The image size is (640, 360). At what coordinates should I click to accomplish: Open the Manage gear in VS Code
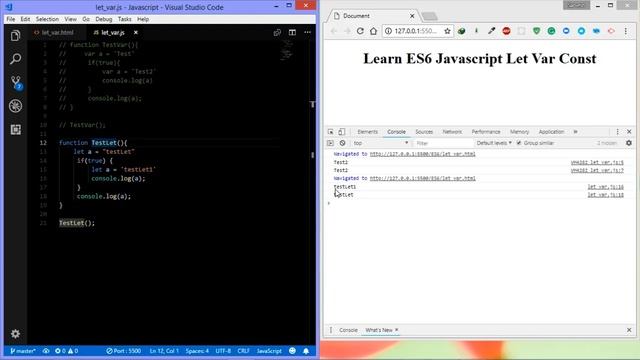pyautogui.click(x=16, y=334)
